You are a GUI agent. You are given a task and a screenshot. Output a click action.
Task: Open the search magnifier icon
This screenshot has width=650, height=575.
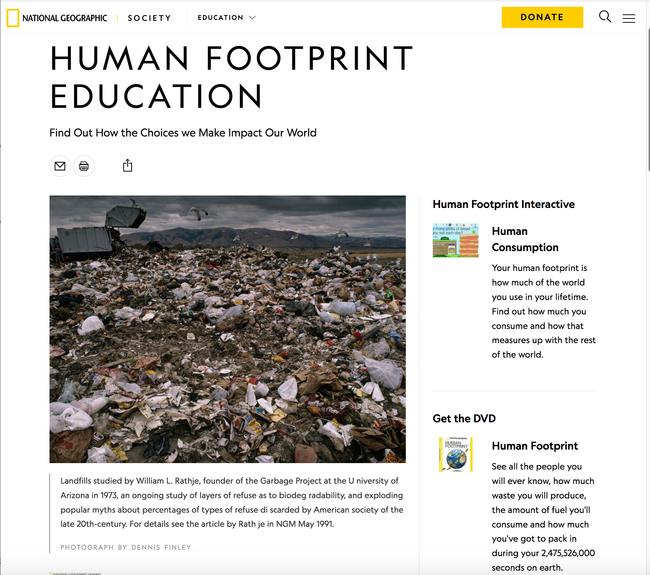point(605,17)
